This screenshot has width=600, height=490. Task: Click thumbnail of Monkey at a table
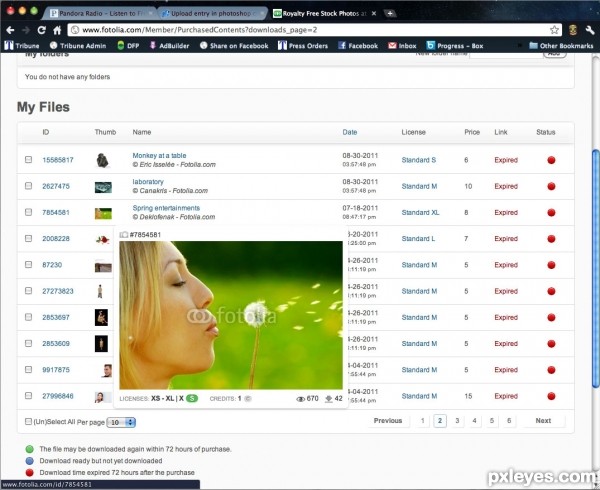click(103, 160)
